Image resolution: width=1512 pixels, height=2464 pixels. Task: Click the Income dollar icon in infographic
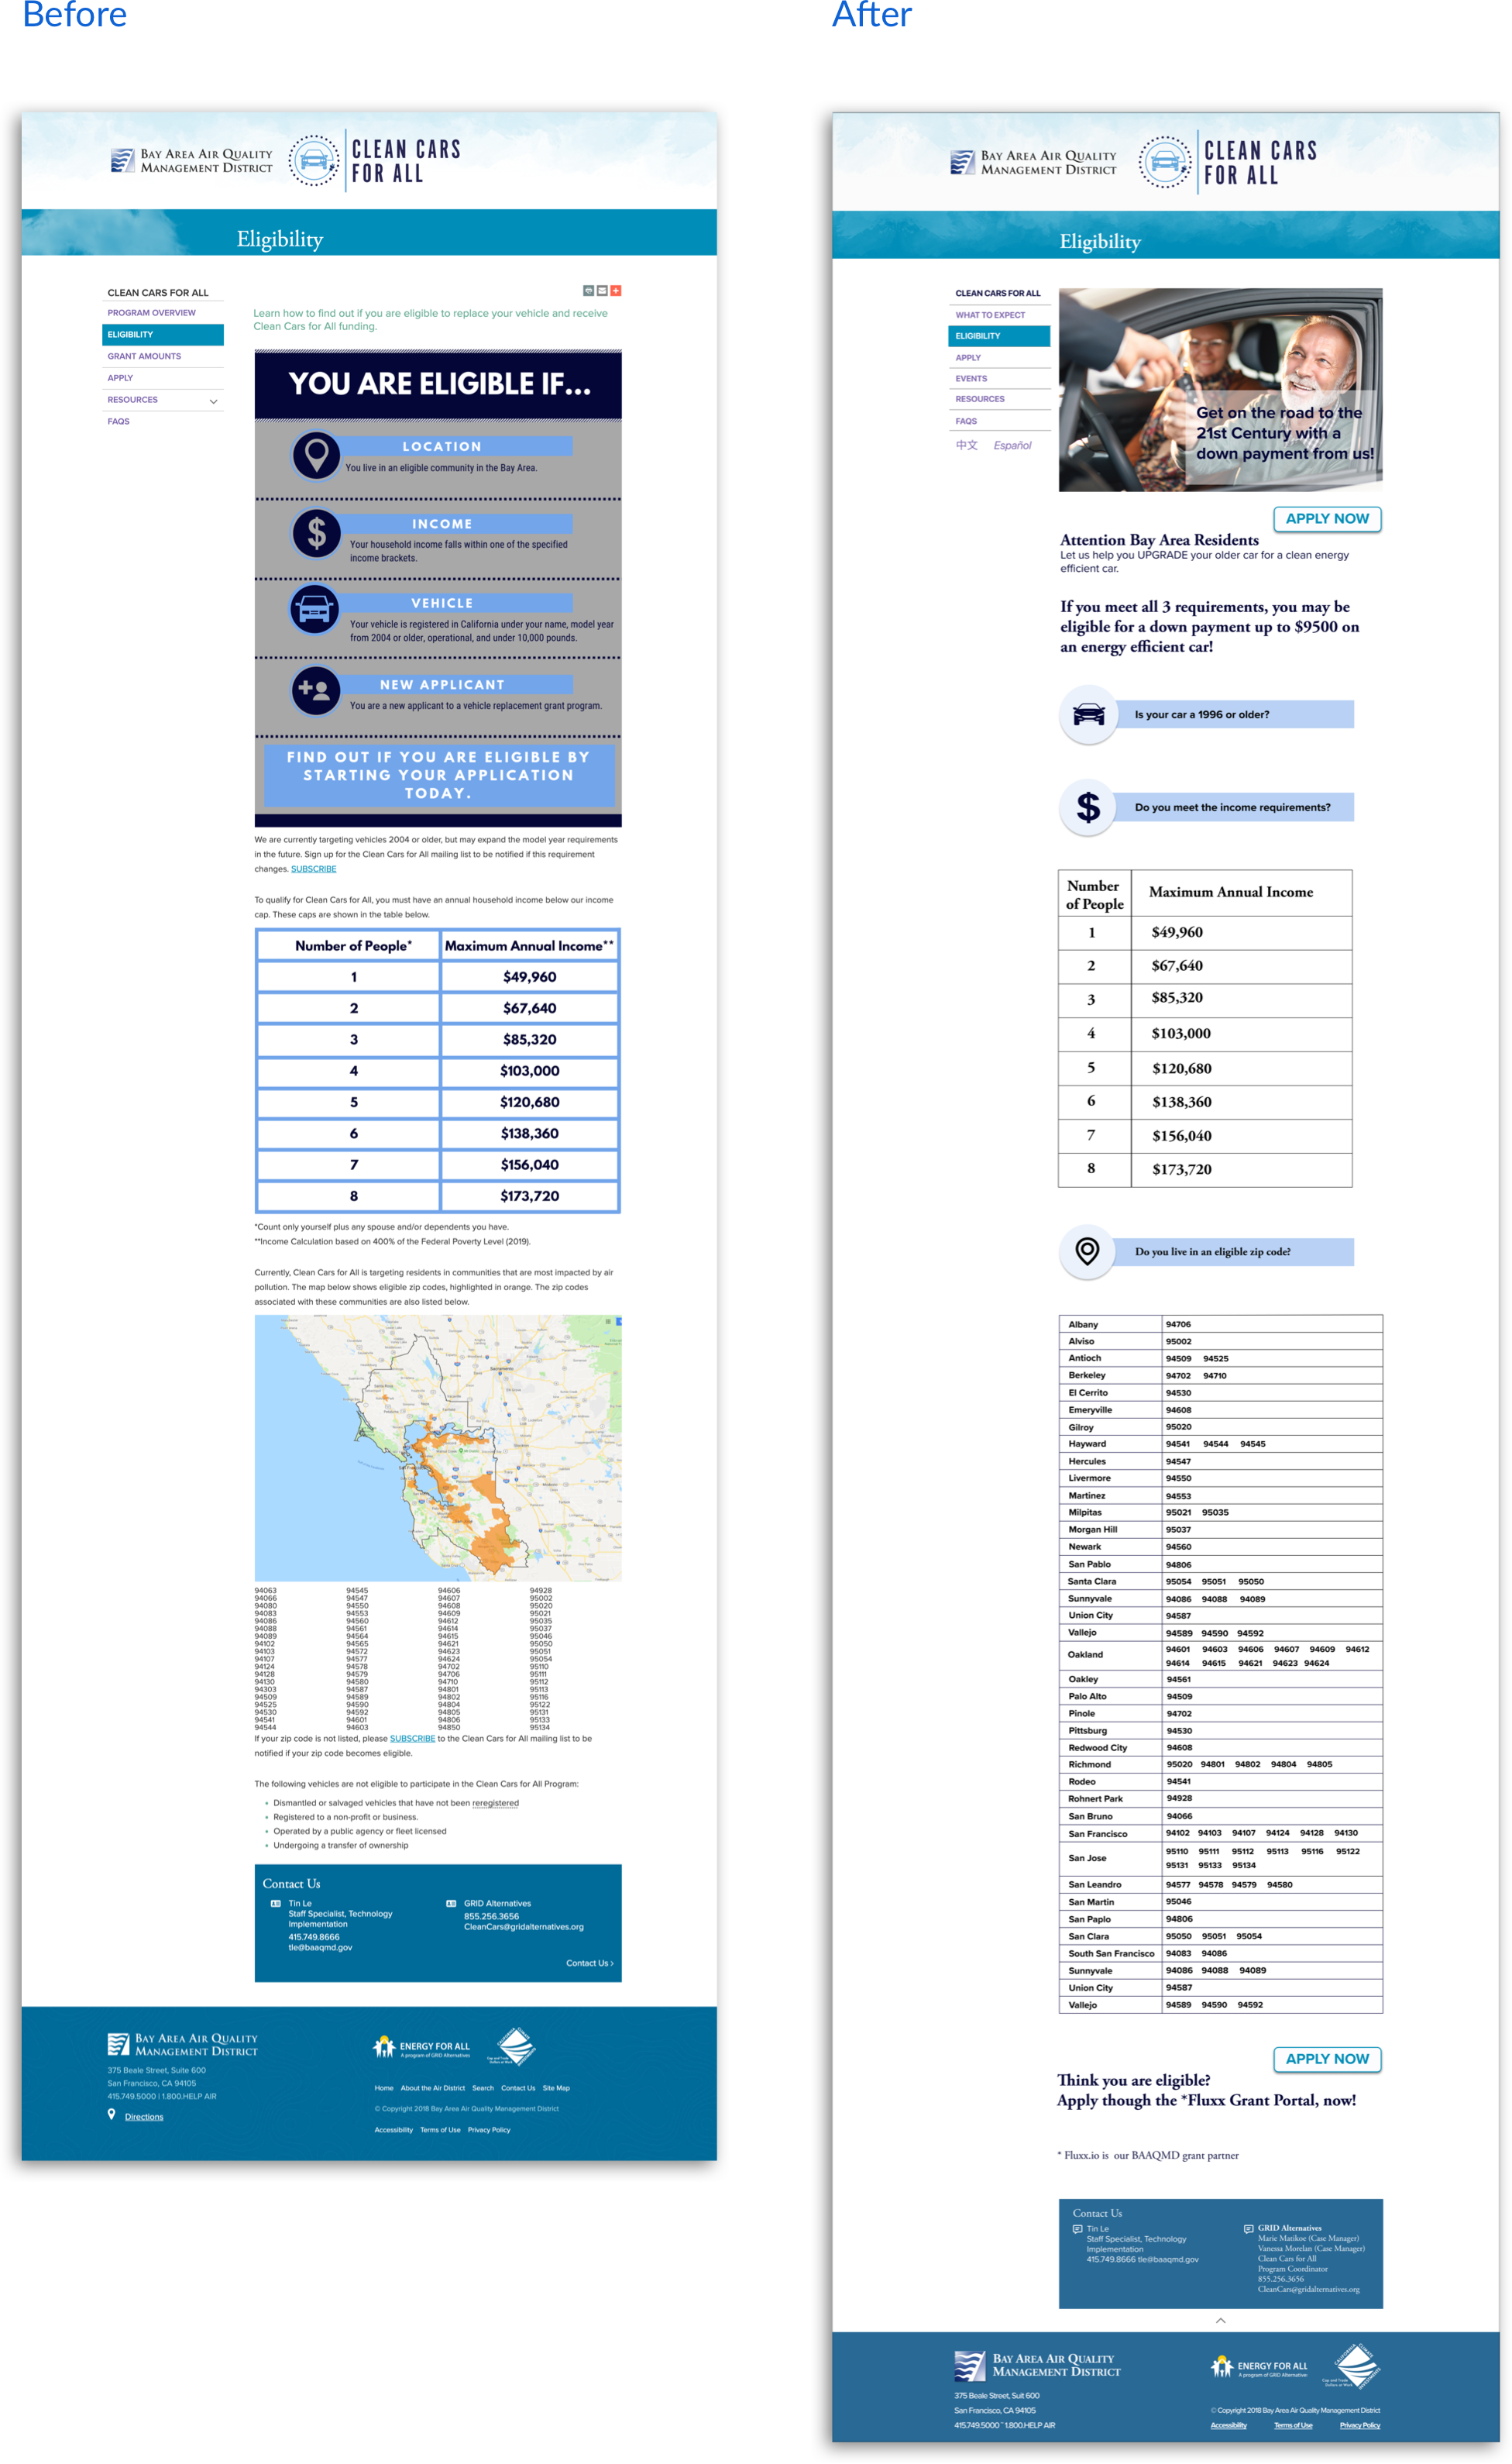coord(316,533)
